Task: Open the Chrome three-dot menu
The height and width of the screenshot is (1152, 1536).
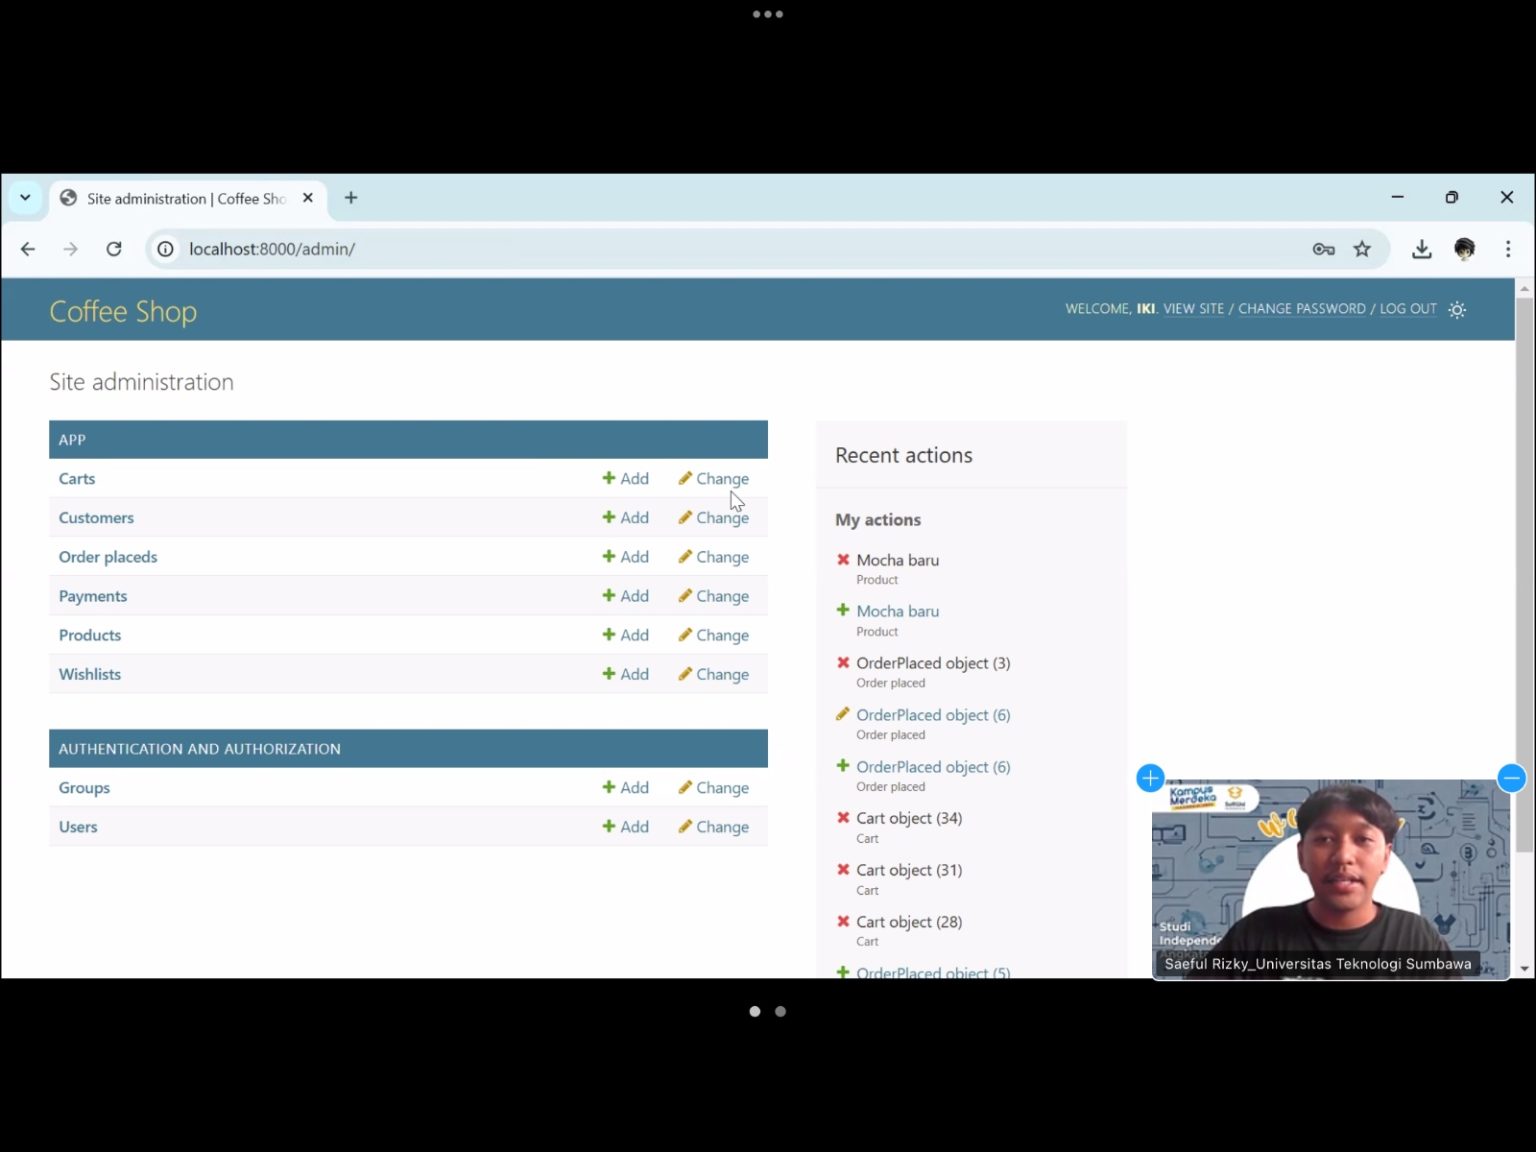Action: (x=1508, y=249)
